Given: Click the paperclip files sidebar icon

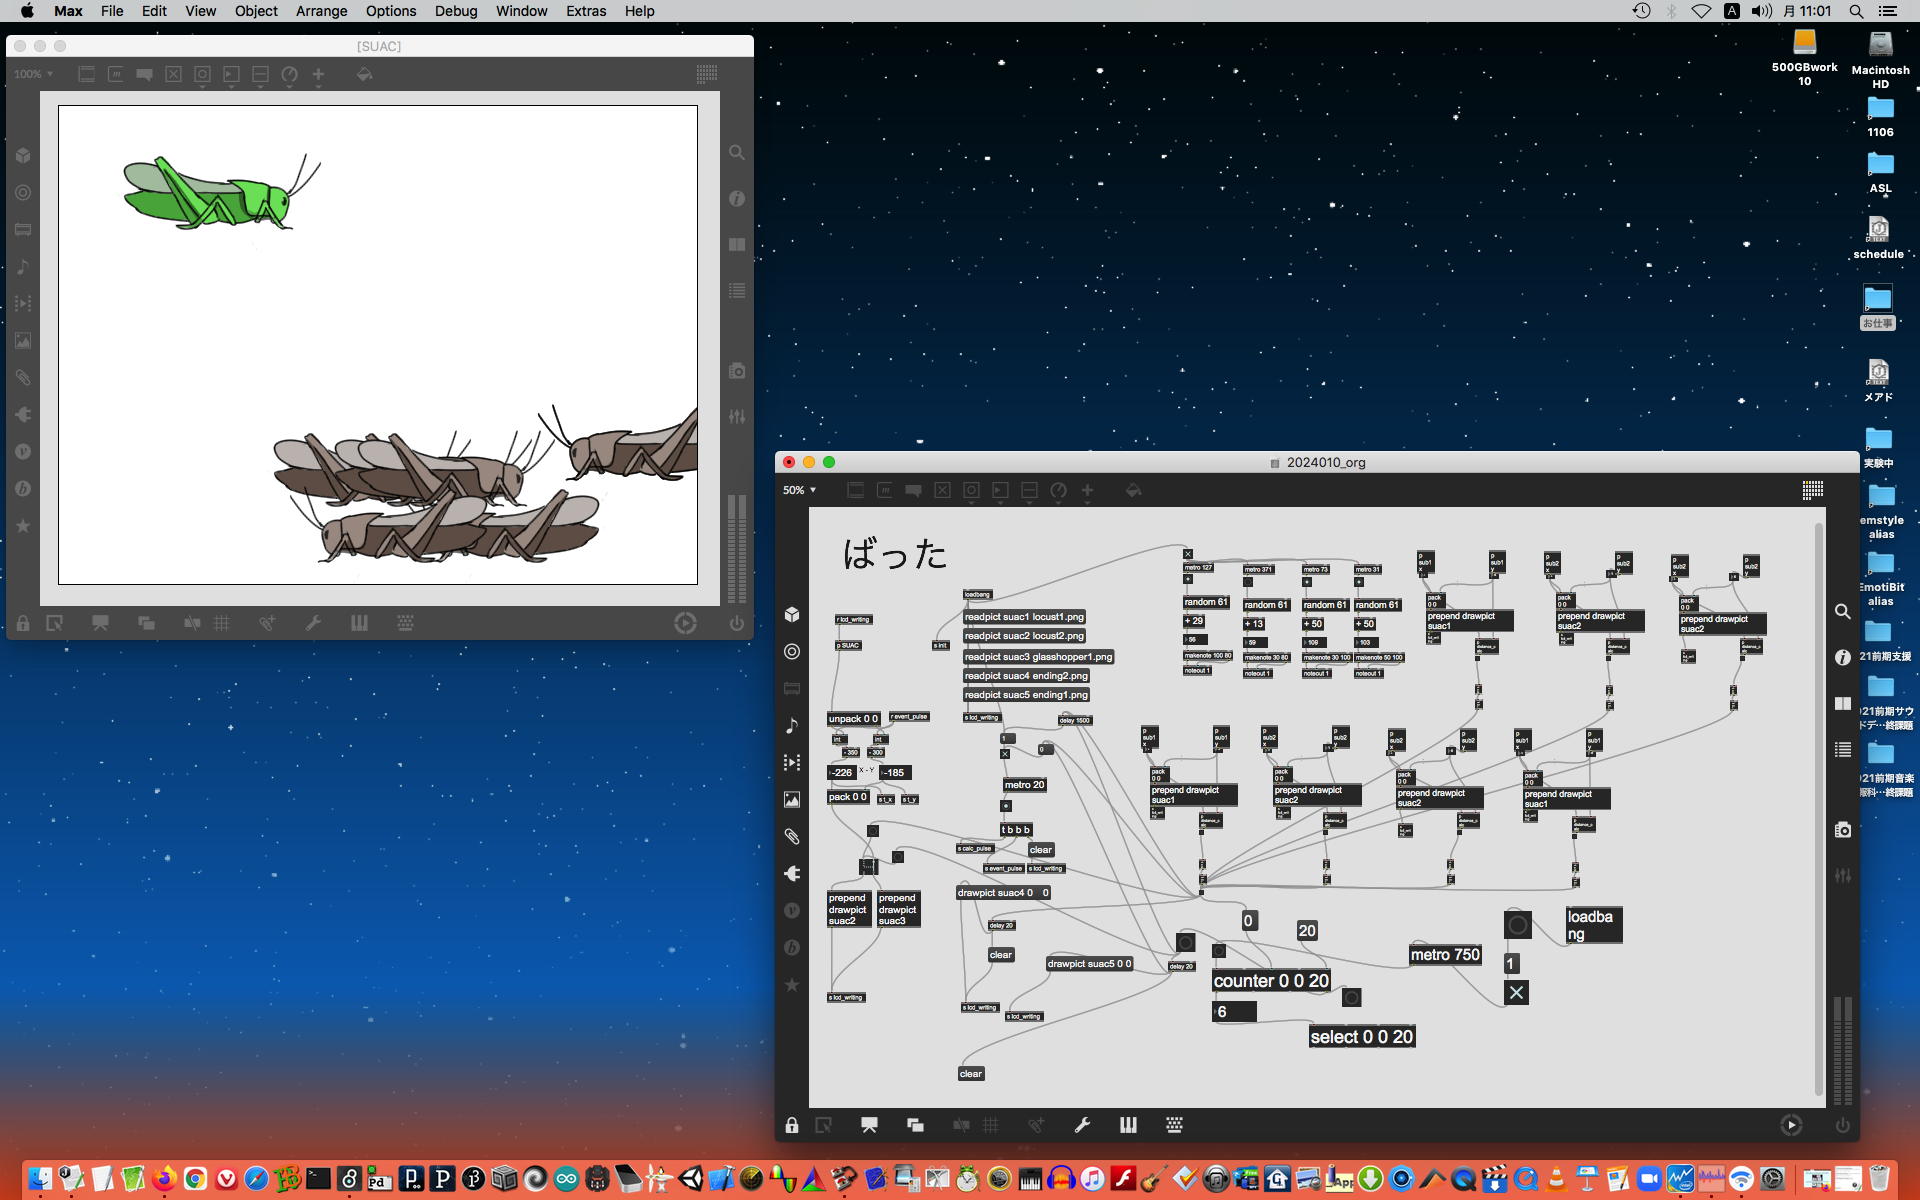Looking at the screenshot, I should 792,837.
